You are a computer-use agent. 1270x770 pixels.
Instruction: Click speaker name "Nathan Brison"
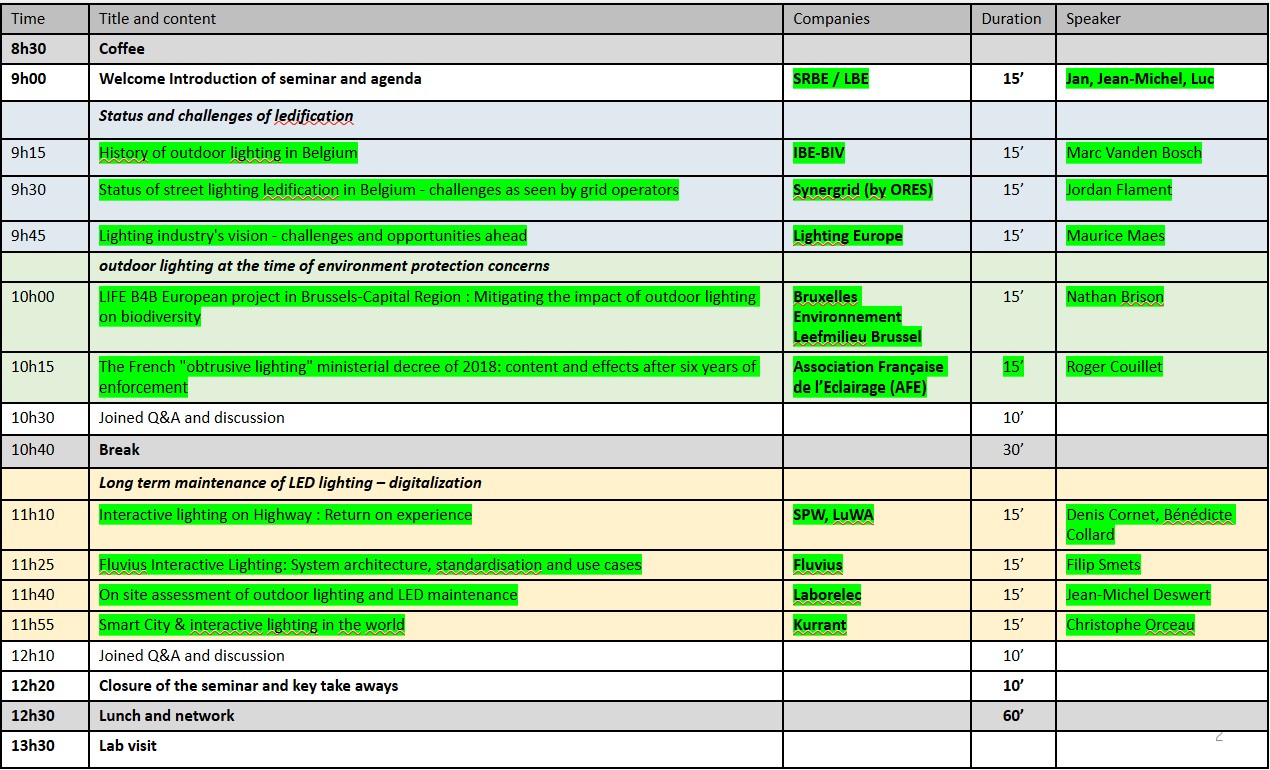pyautogui.click(x=1115, y=297)
